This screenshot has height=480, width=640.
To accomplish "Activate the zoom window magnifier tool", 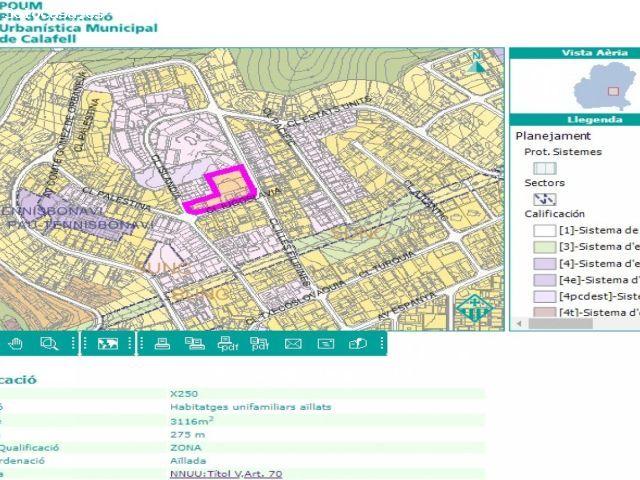I will (x=48, y=344).
